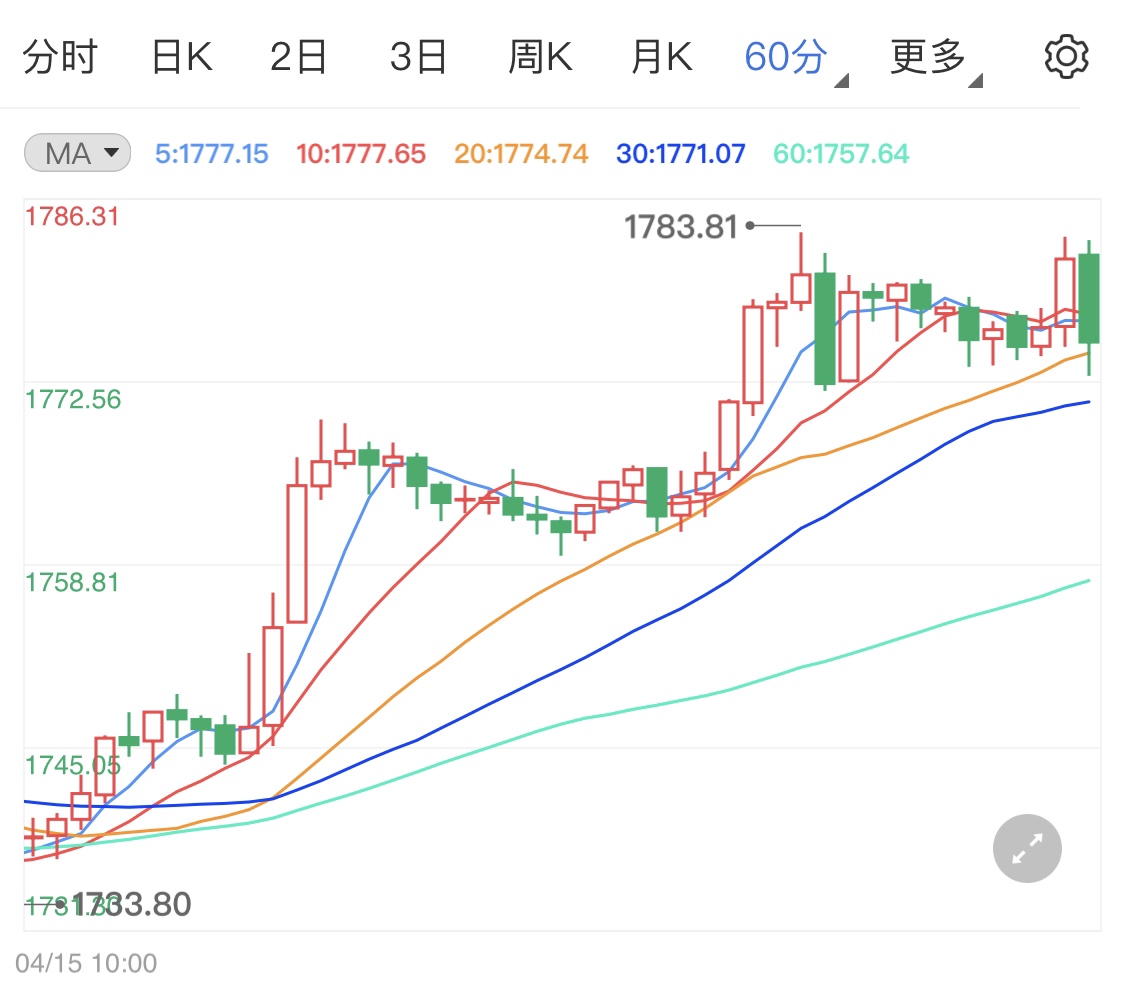The height and width of the screenshot is (984, 1125).
Task: Open the chart settings gear icon
Action: 1066,57
